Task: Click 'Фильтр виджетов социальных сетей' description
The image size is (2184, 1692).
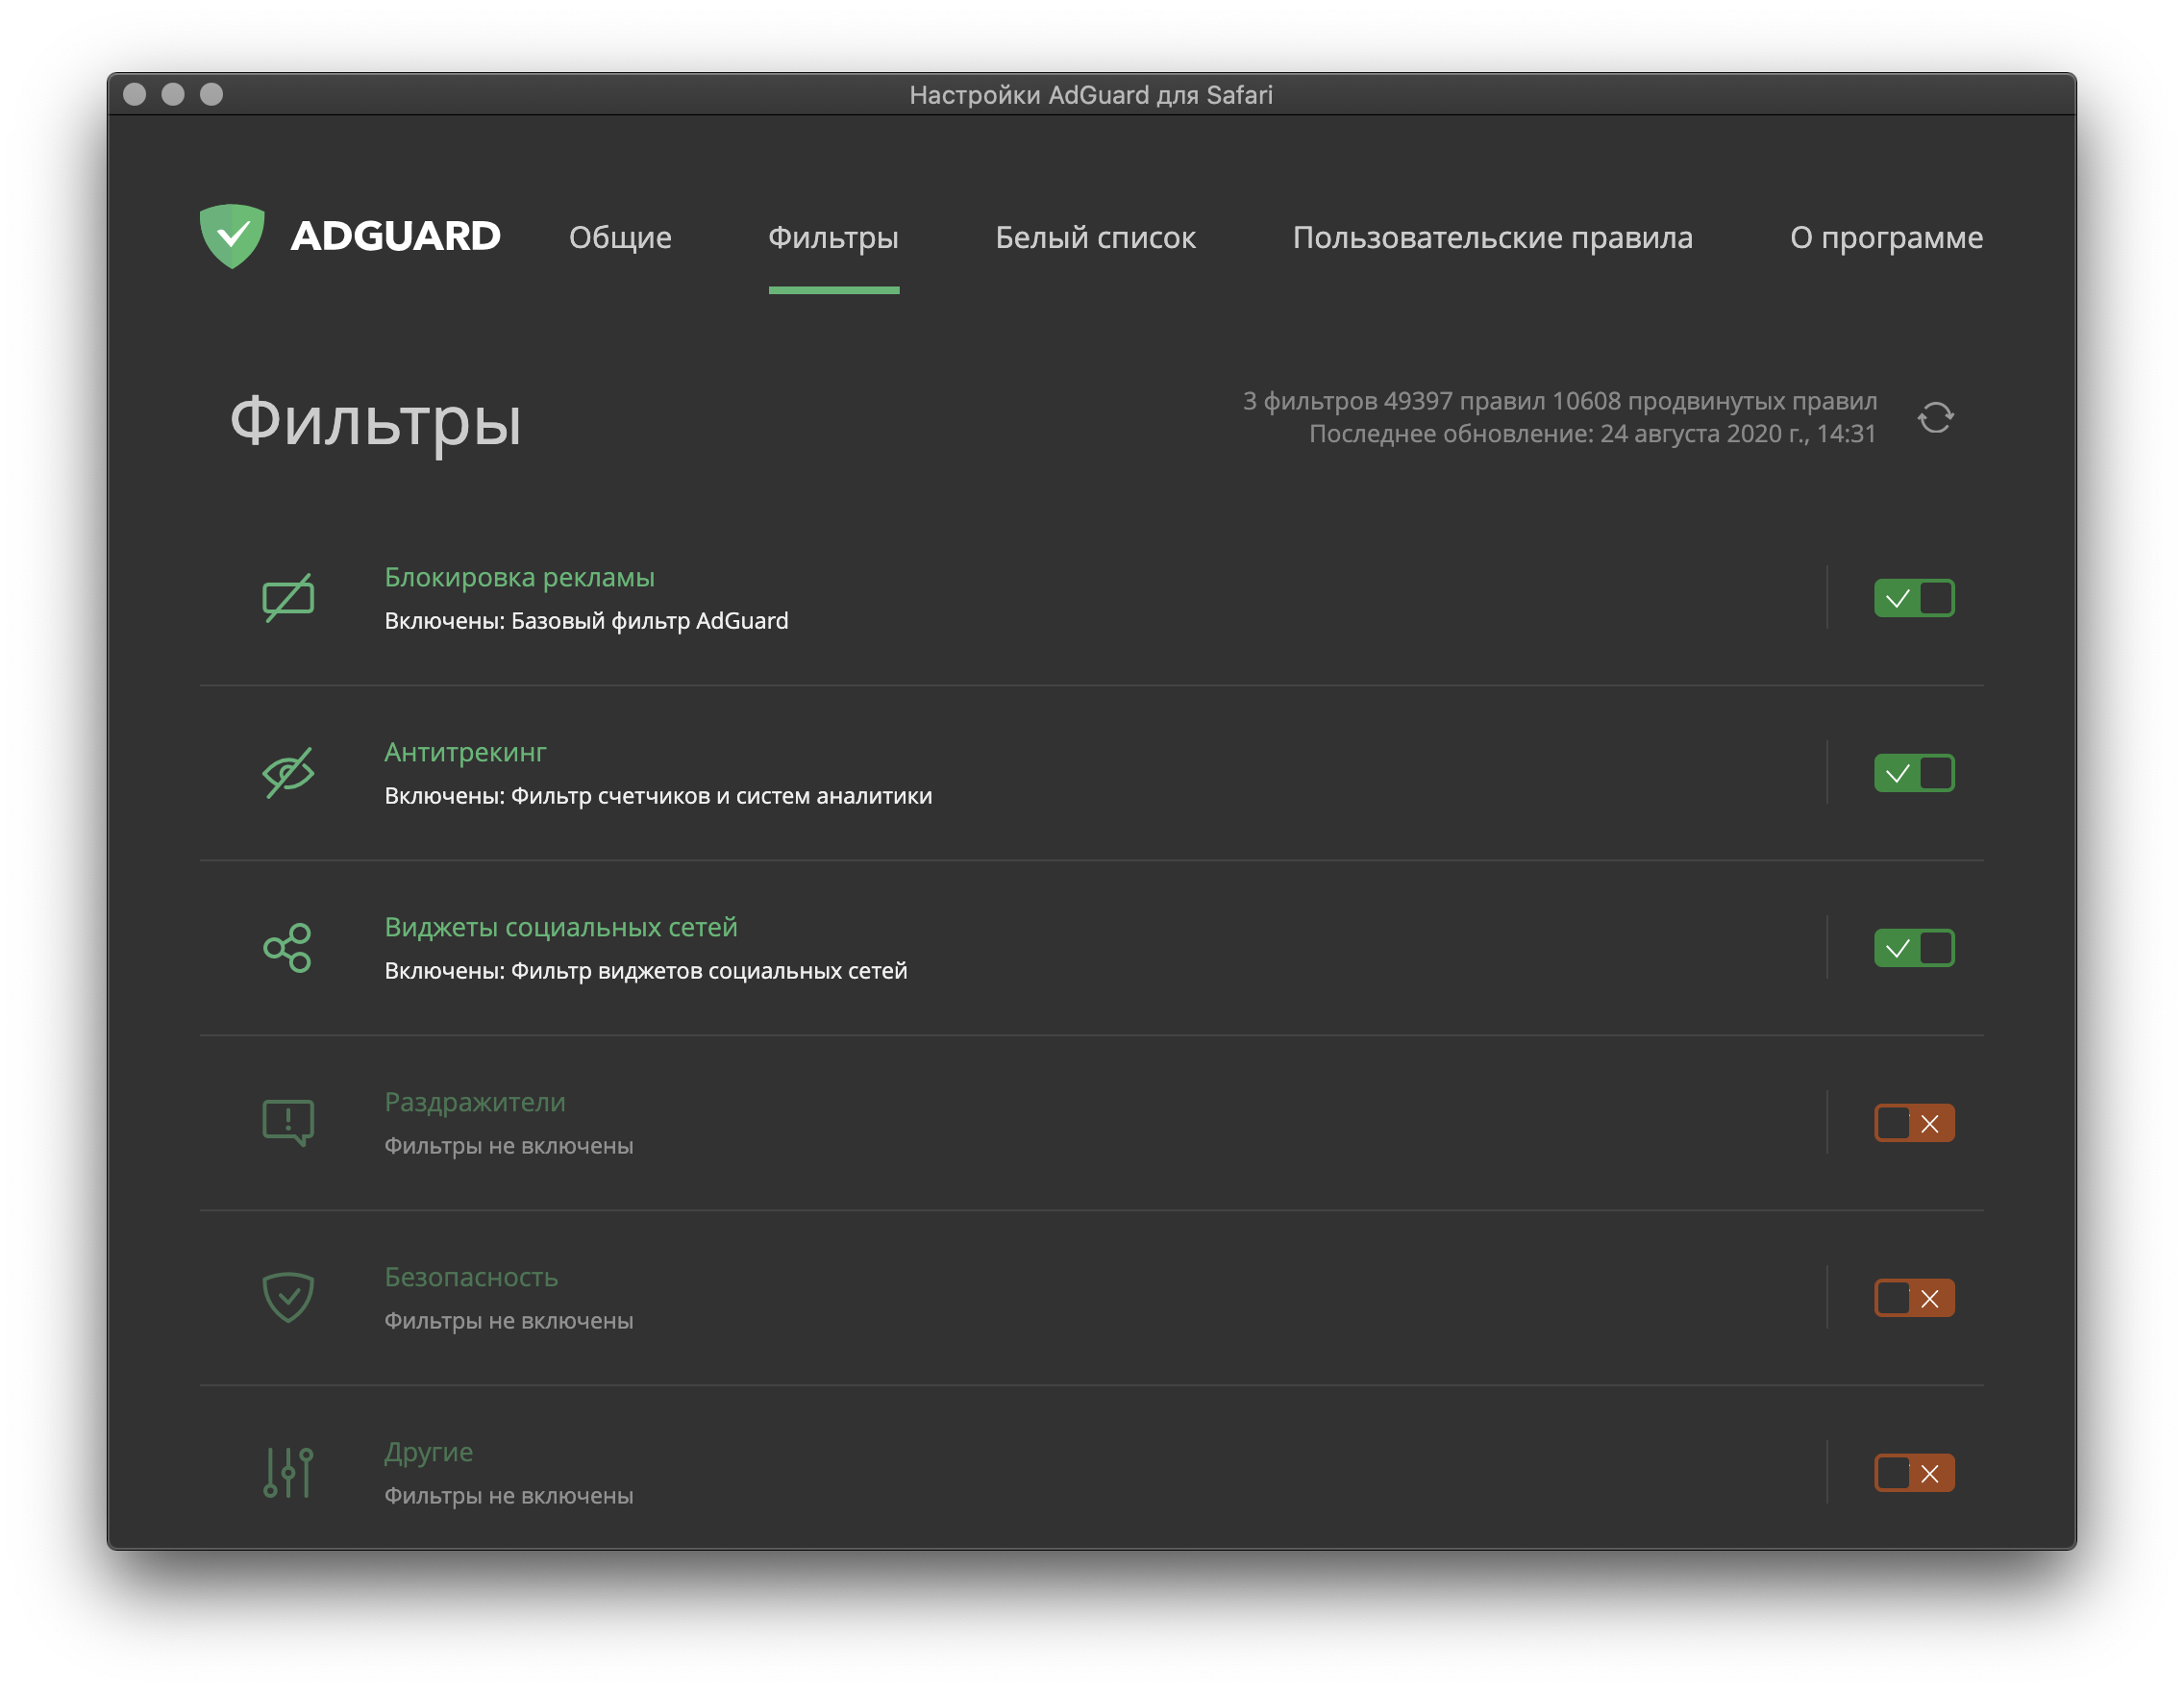Action: (709, 971)
